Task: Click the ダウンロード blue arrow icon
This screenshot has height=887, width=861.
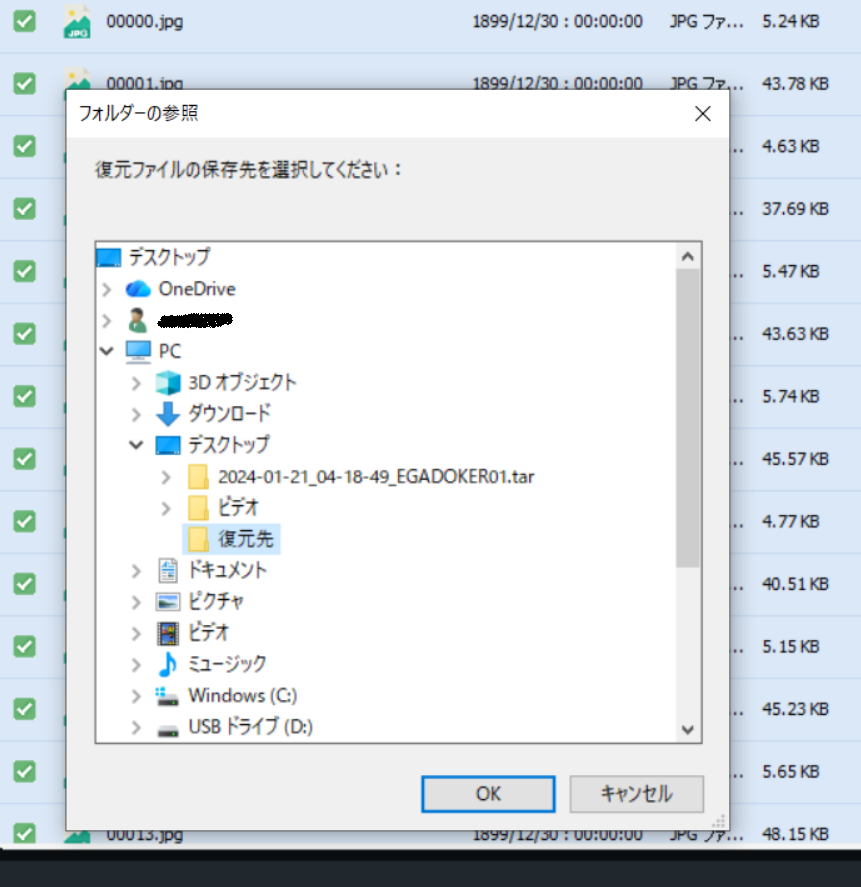Action: 168,414
